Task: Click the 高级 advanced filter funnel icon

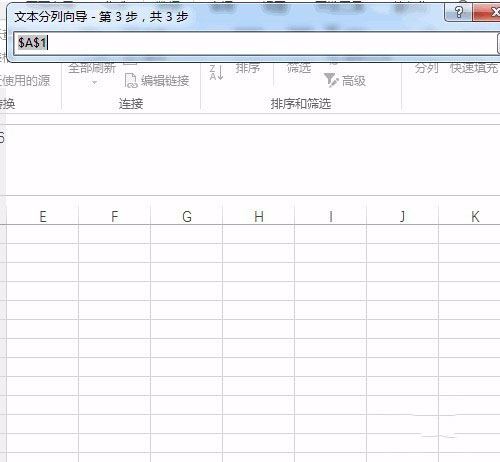Action: tap(331, 81)
